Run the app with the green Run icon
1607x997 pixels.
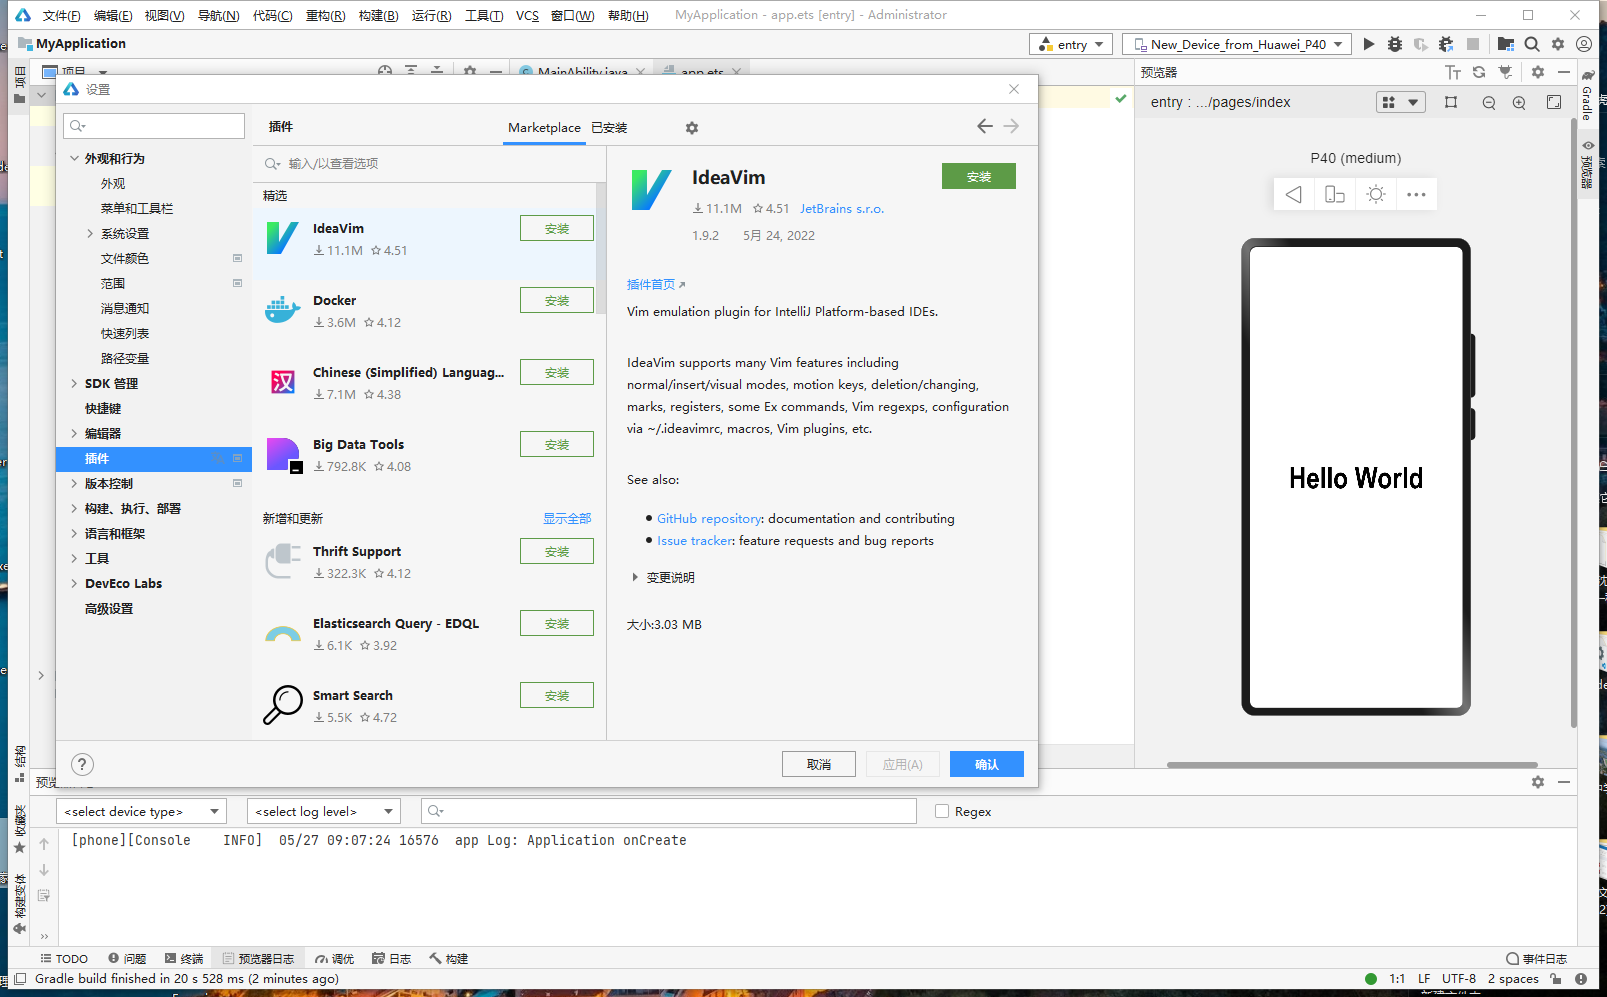coord(1369,44)
